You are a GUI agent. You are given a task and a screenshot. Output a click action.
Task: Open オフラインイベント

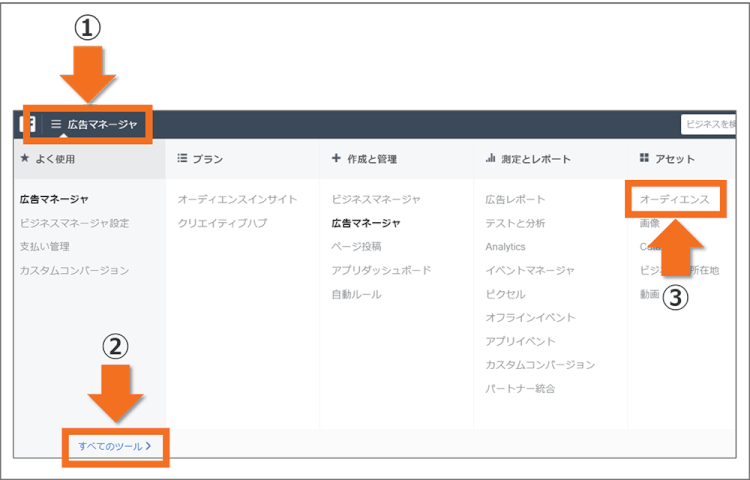530,318
